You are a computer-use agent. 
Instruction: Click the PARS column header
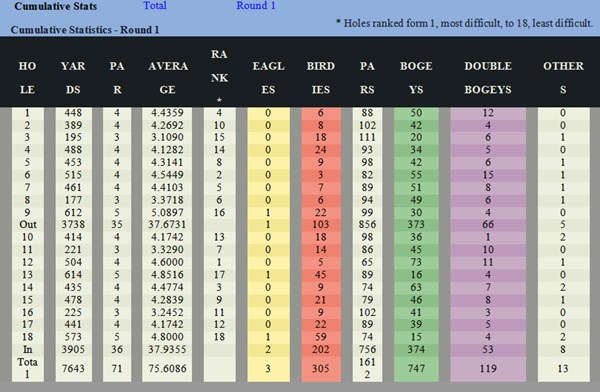click(x=367, y=78)
